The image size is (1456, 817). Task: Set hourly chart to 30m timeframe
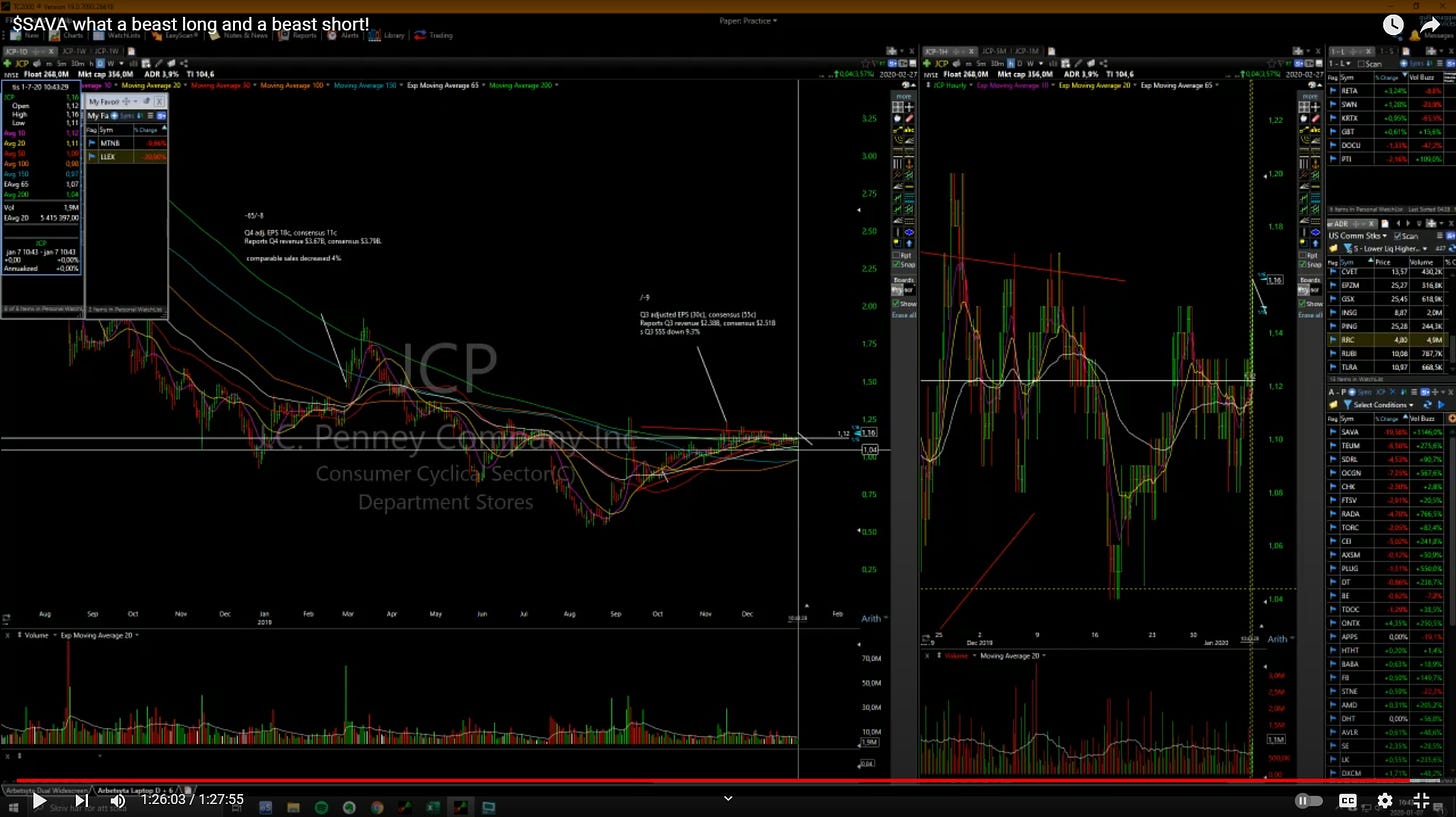click(997, 63)
